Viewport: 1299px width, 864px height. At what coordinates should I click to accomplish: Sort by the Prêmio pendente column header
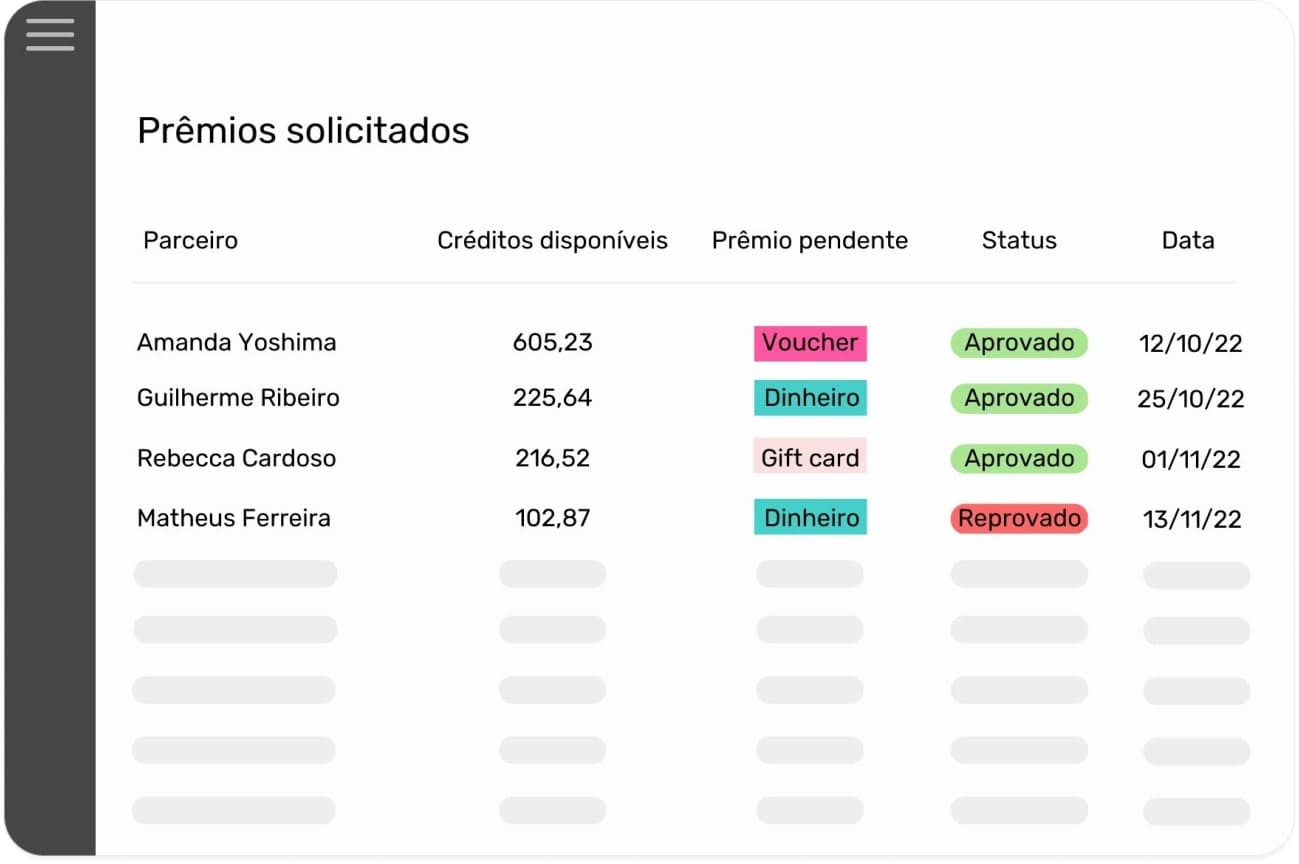point(809,240)
